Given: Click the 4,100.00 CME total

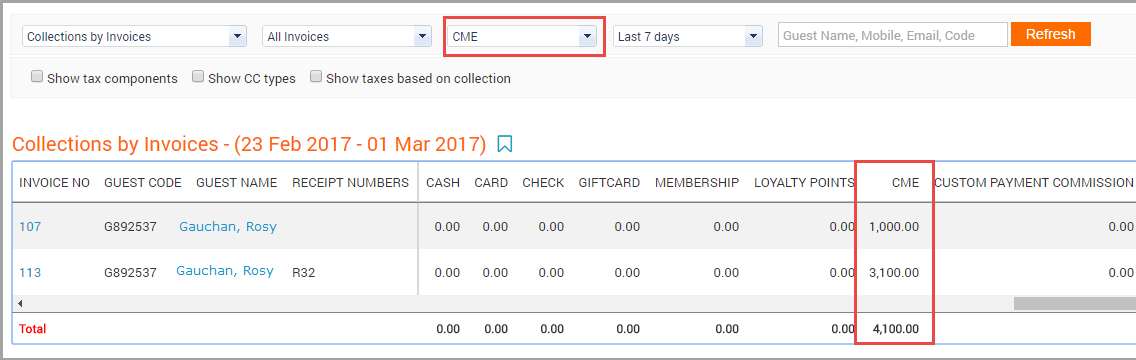Looking at the screenshot, I should tap(895, 329).
